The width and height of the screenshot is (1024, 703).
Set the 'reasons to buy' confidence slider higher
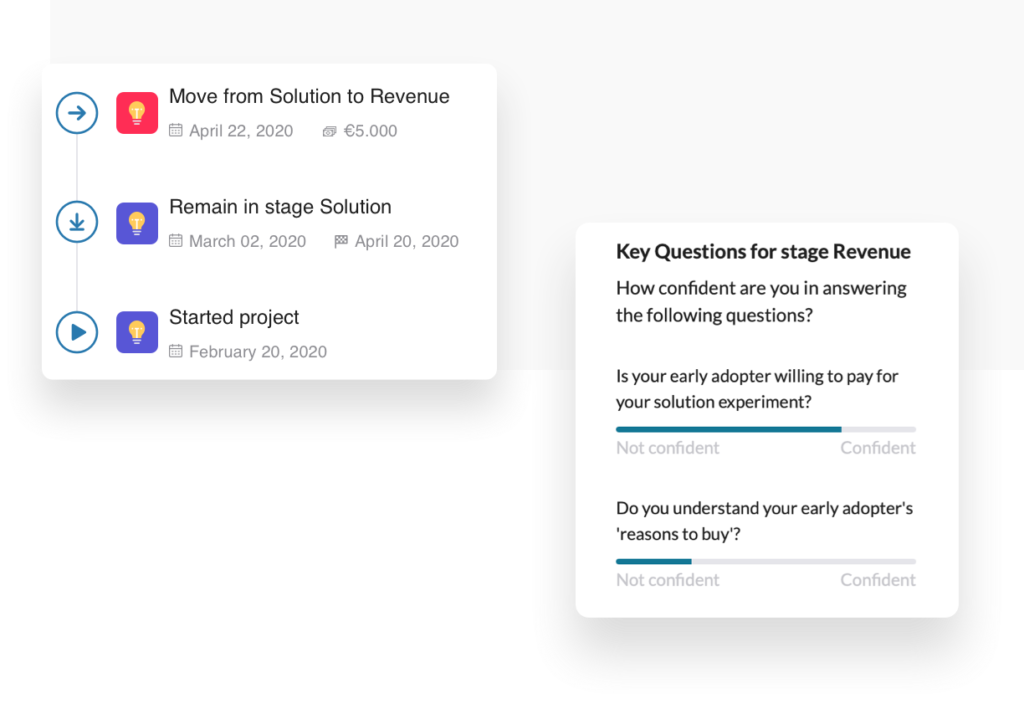[x=765, y=561]
